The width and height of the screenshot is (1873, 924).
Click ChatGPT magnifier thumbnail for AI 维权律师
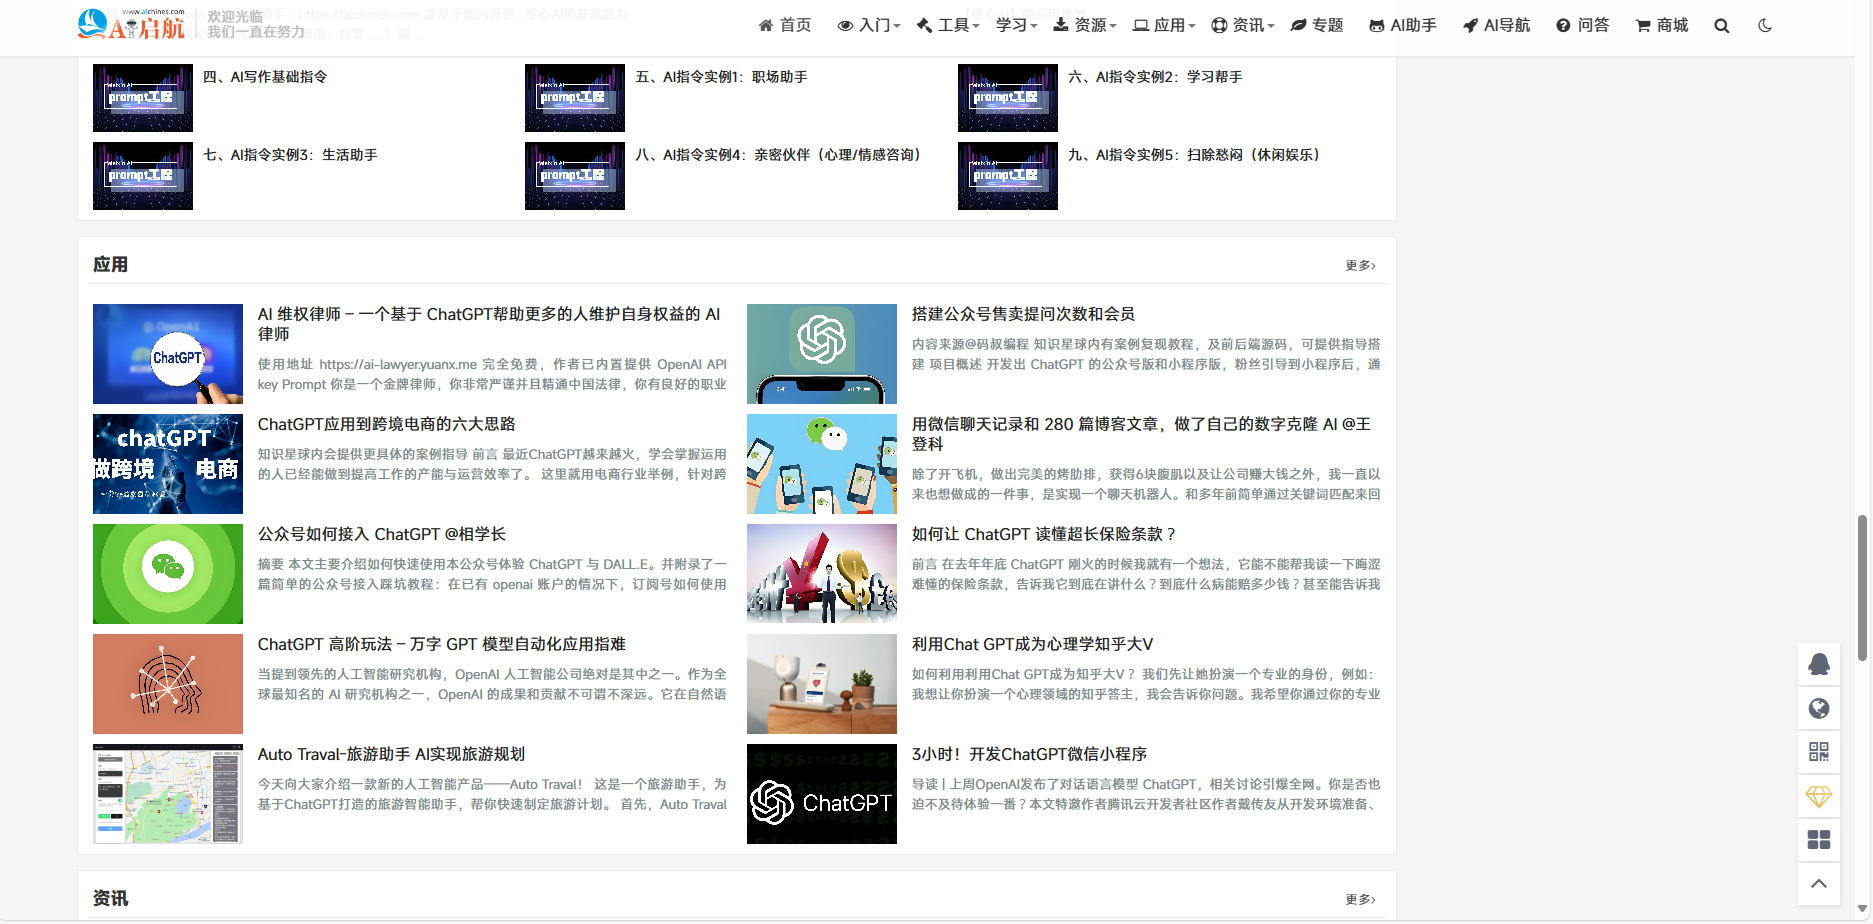(168, 354)
